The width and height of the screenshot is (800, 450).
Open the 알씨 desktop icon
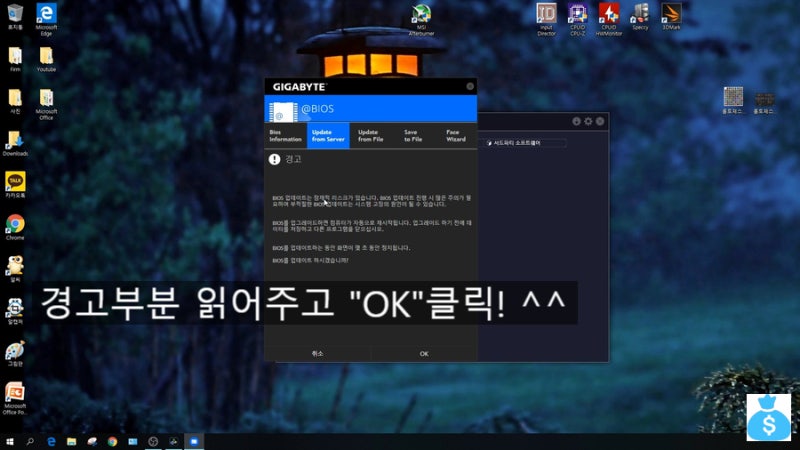15,269
